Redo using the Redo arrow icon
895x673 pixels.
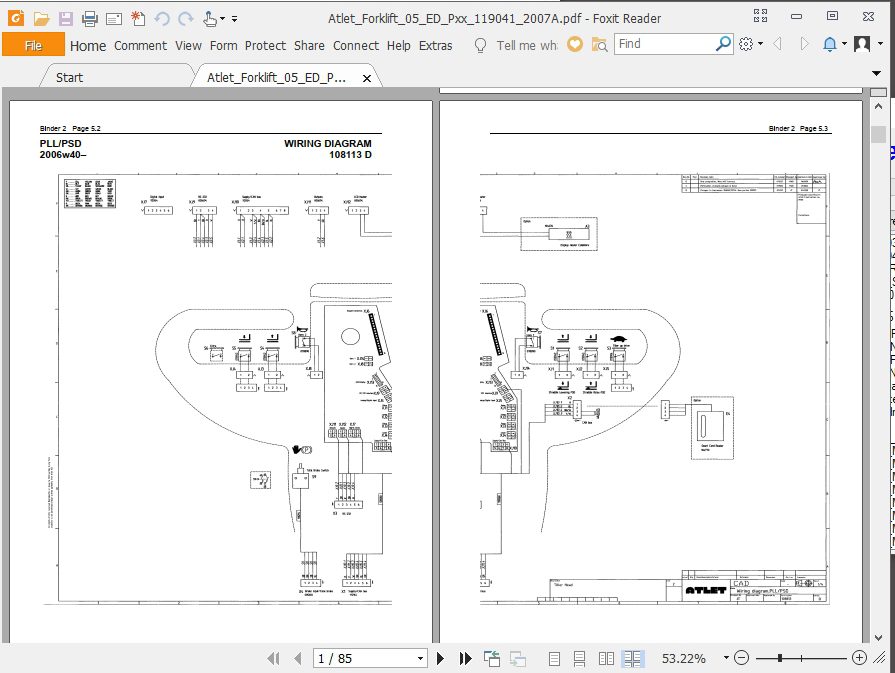click(x=185, y=17)
